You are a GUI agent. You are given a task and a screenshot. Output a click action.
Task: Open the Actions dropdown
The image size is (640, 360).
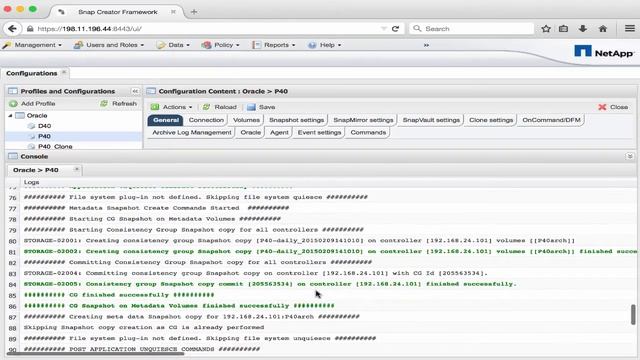pyautogui.click(x=172, y=107)
